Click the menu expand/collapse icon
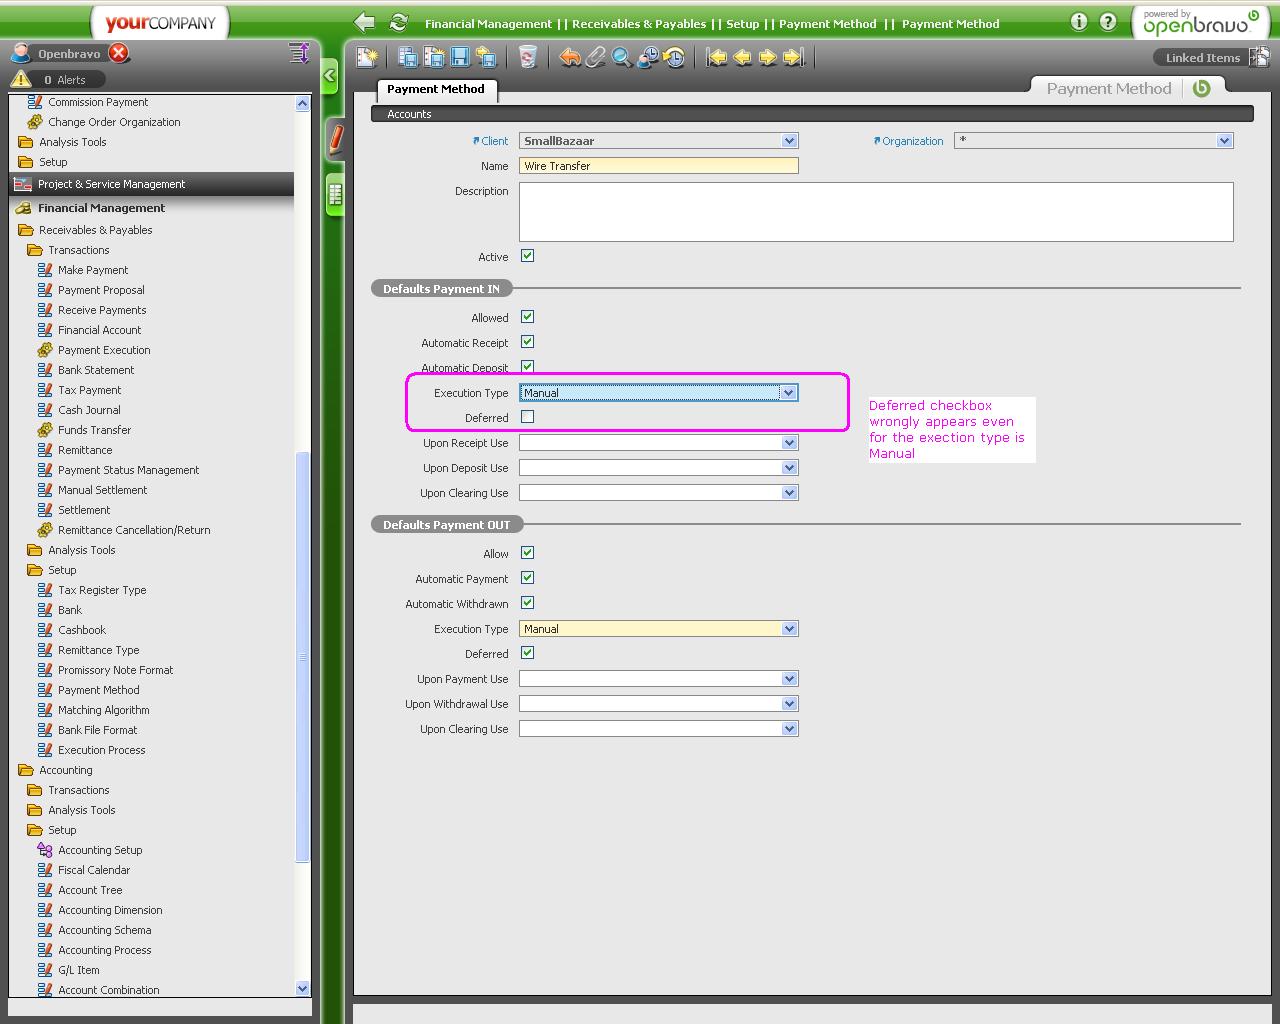The height and width of the screenshot is (1024, 1280). click(x=299, y=53)
